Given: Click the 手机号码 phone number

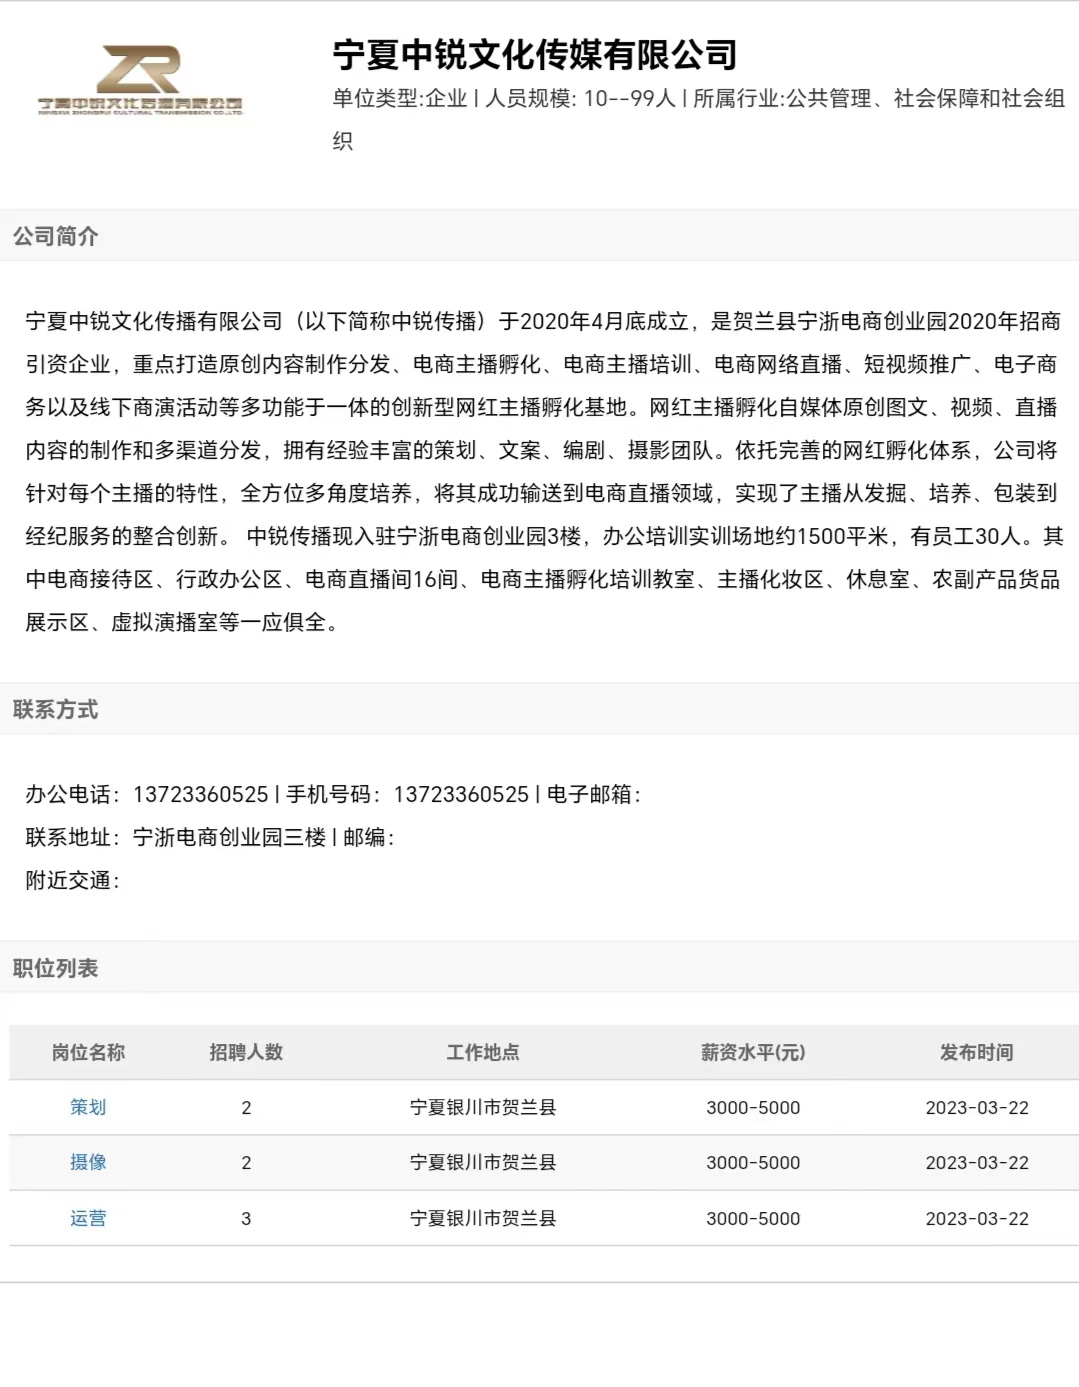Looking at the screenshot, I should click(461, 794).
